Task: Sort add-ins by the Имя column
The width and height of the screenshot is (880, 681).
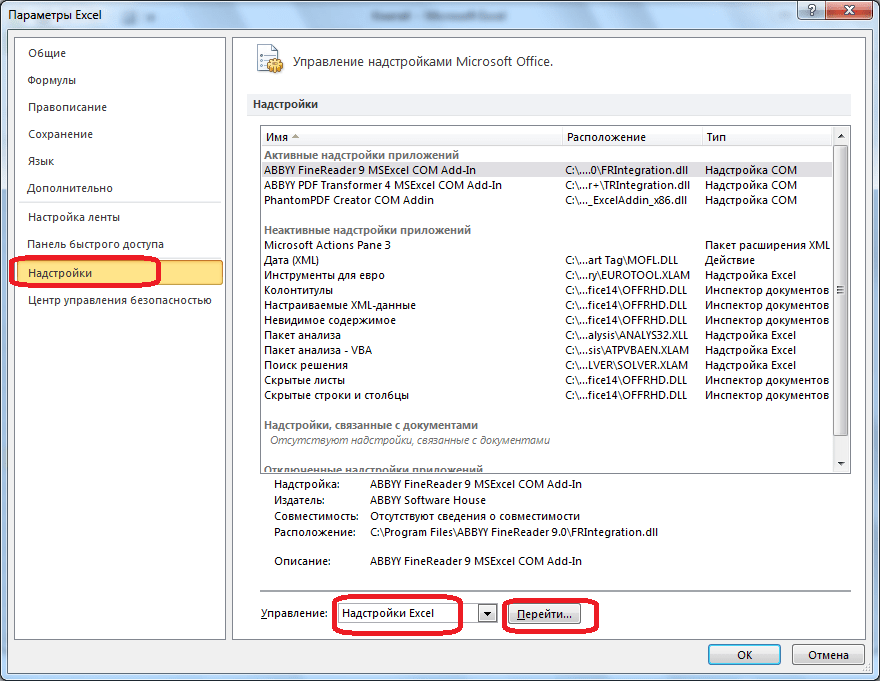Action: tap(411, 137)
